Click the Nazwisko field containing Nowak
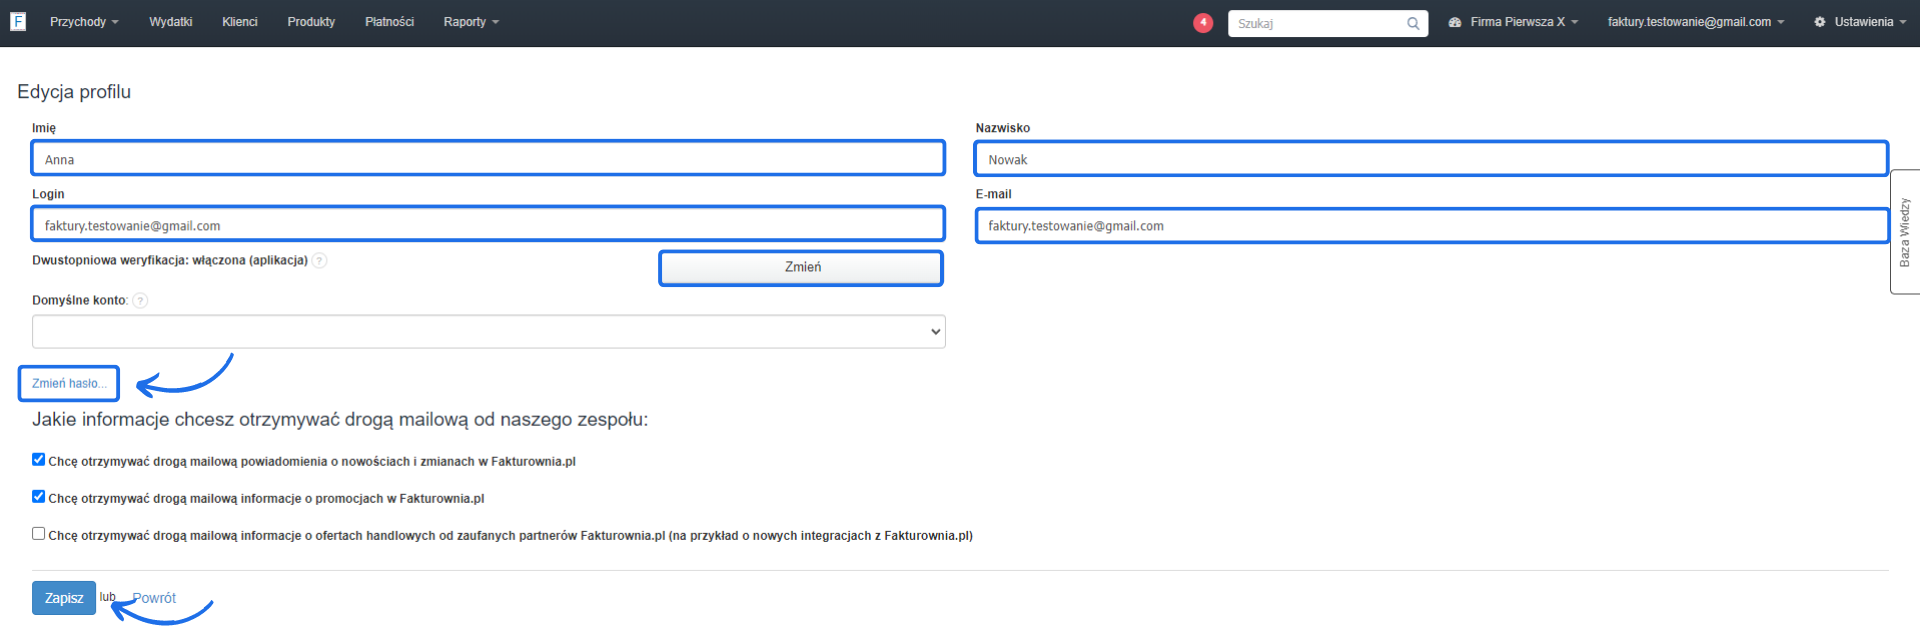The width and height of the screenshot is (1920, 643). tap(1431, 159)
